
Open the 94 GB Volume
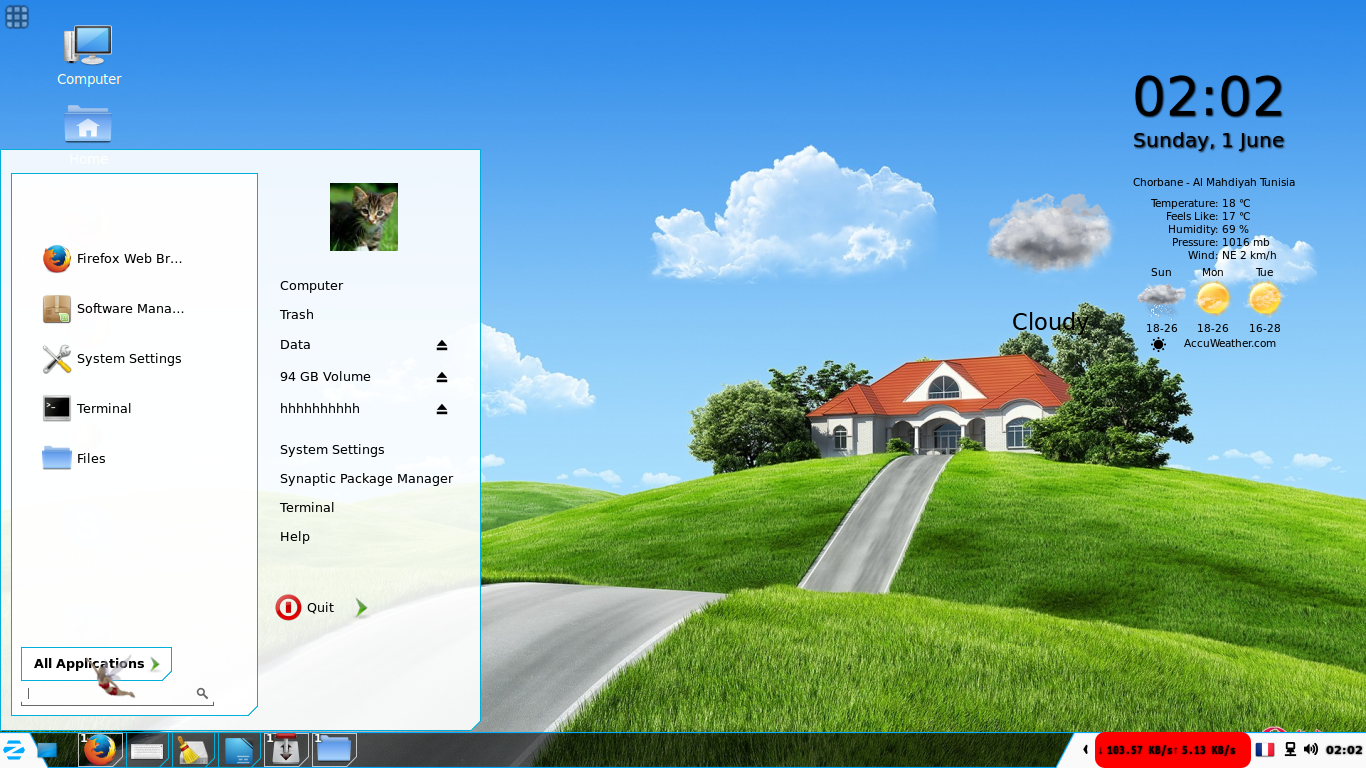tap(325, 377)
